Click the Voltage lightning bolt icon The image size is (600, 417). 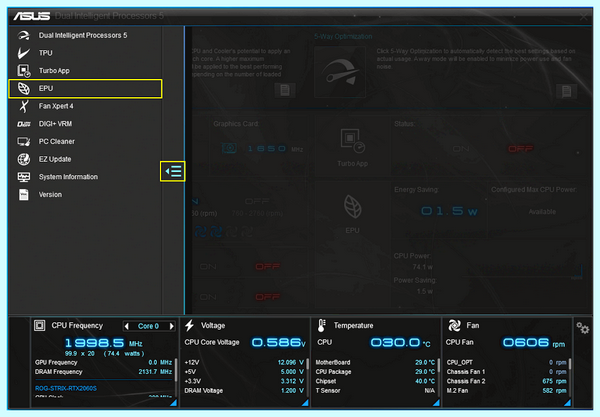pos(189,326)
